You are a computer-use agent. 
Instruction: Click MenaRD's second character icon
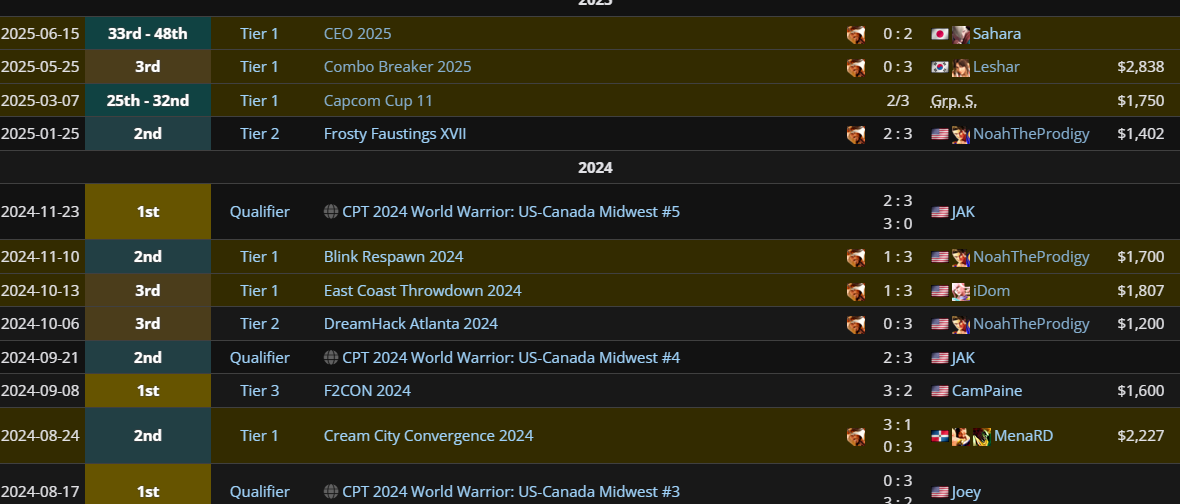981,436
